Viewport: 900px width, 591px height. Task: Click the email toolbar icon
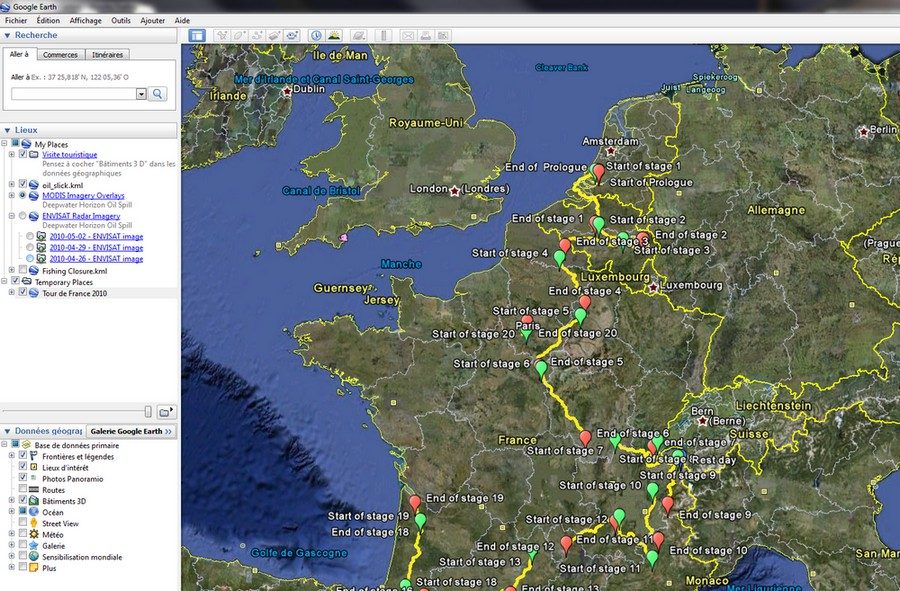coord(408,35)
